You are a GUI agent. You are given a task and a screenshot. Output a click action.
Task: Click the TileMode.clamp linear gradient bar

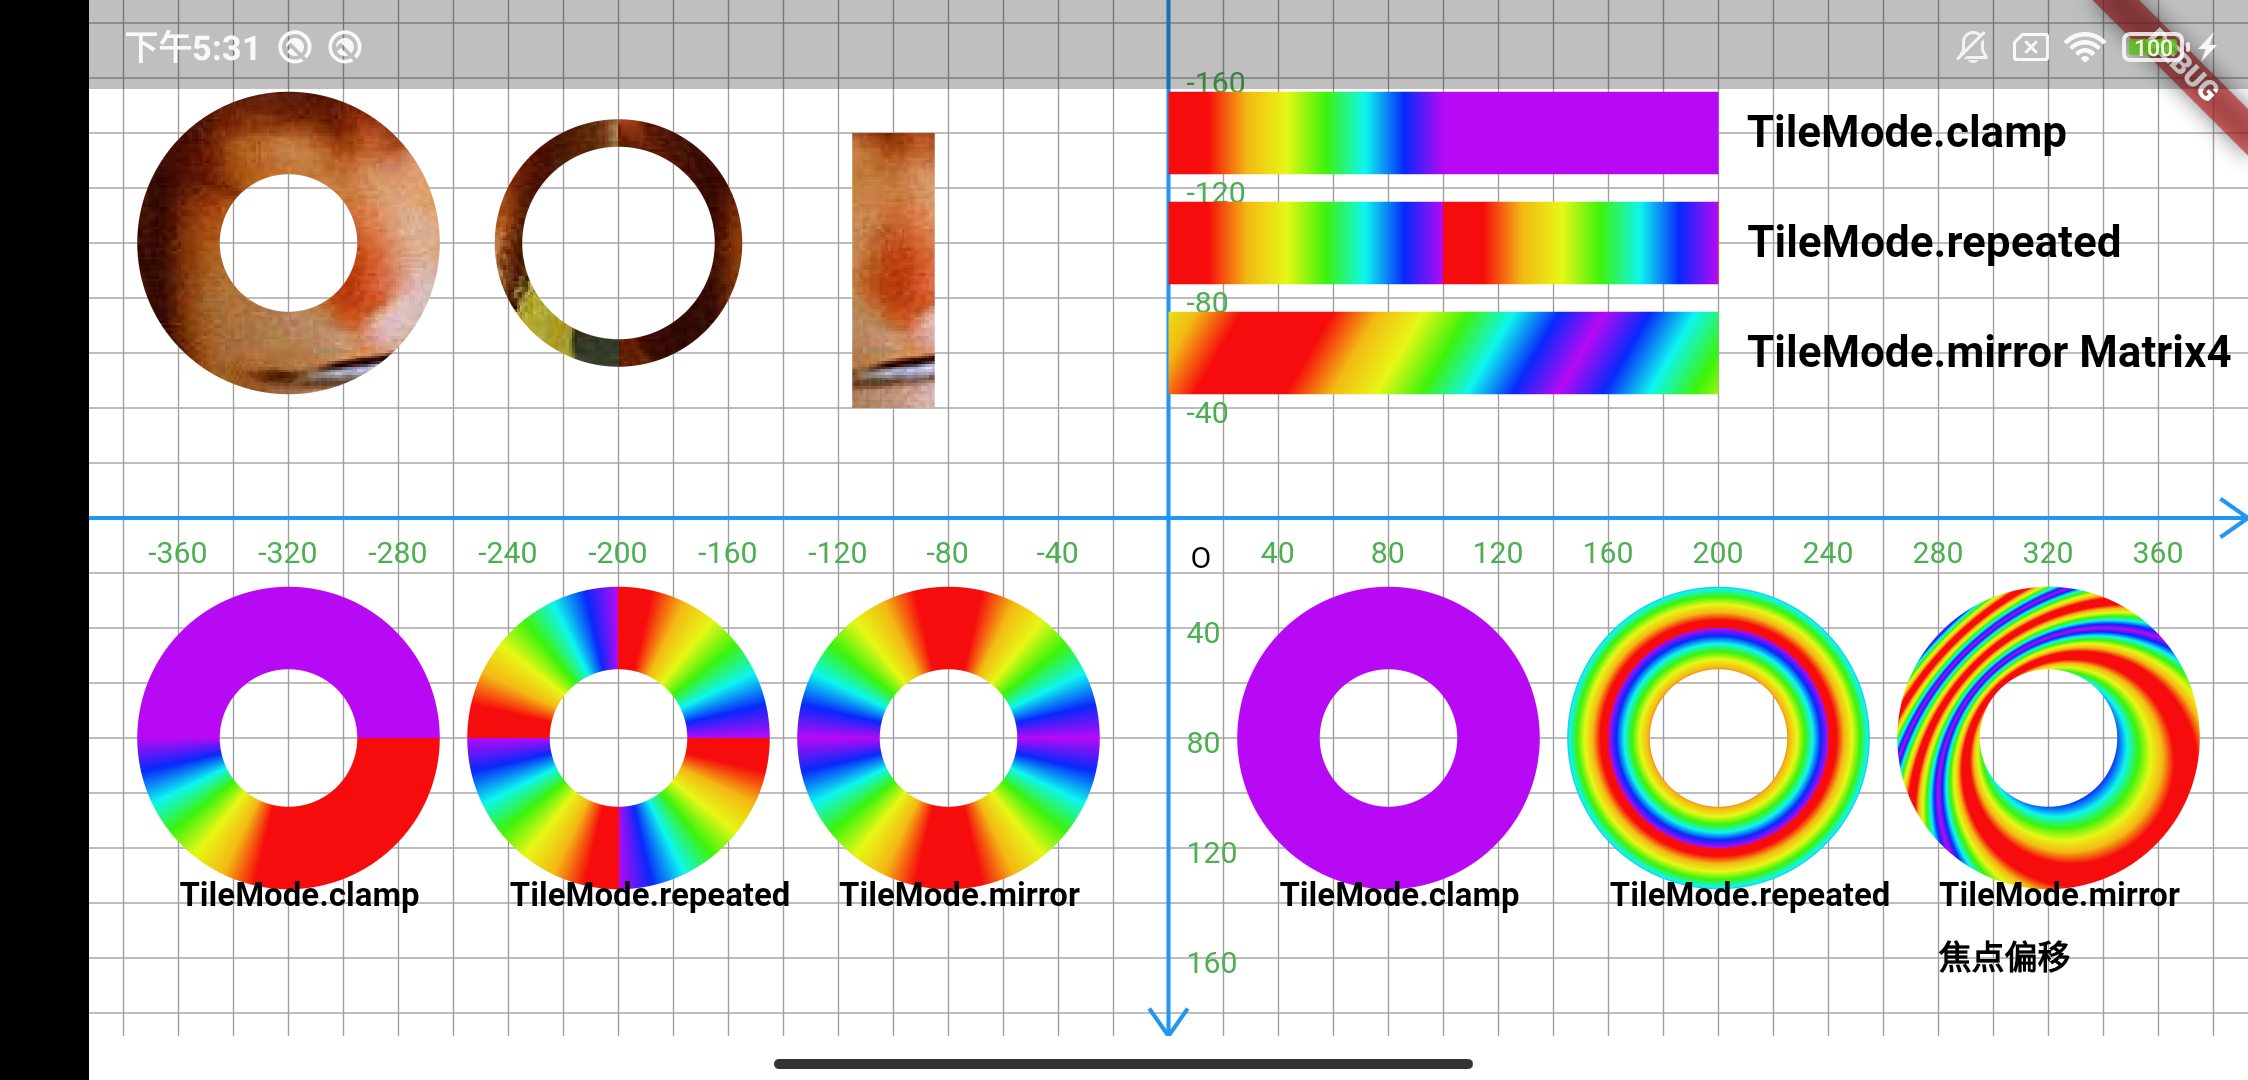click(x=1443, y=133)
